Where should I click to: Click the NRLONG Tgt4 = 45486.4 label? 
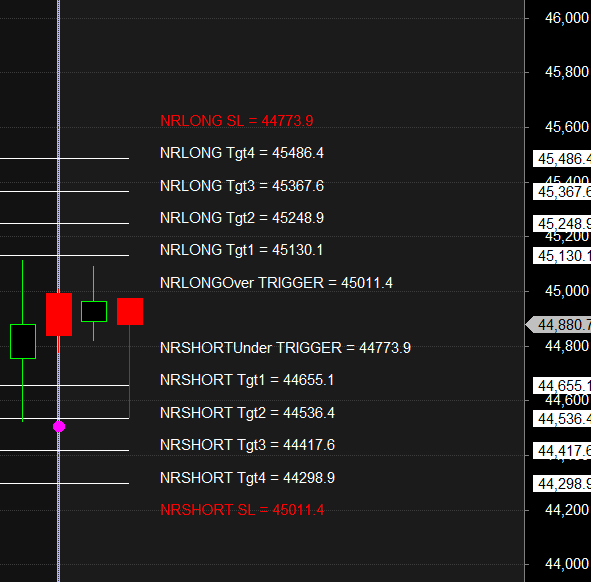[242, 153]
